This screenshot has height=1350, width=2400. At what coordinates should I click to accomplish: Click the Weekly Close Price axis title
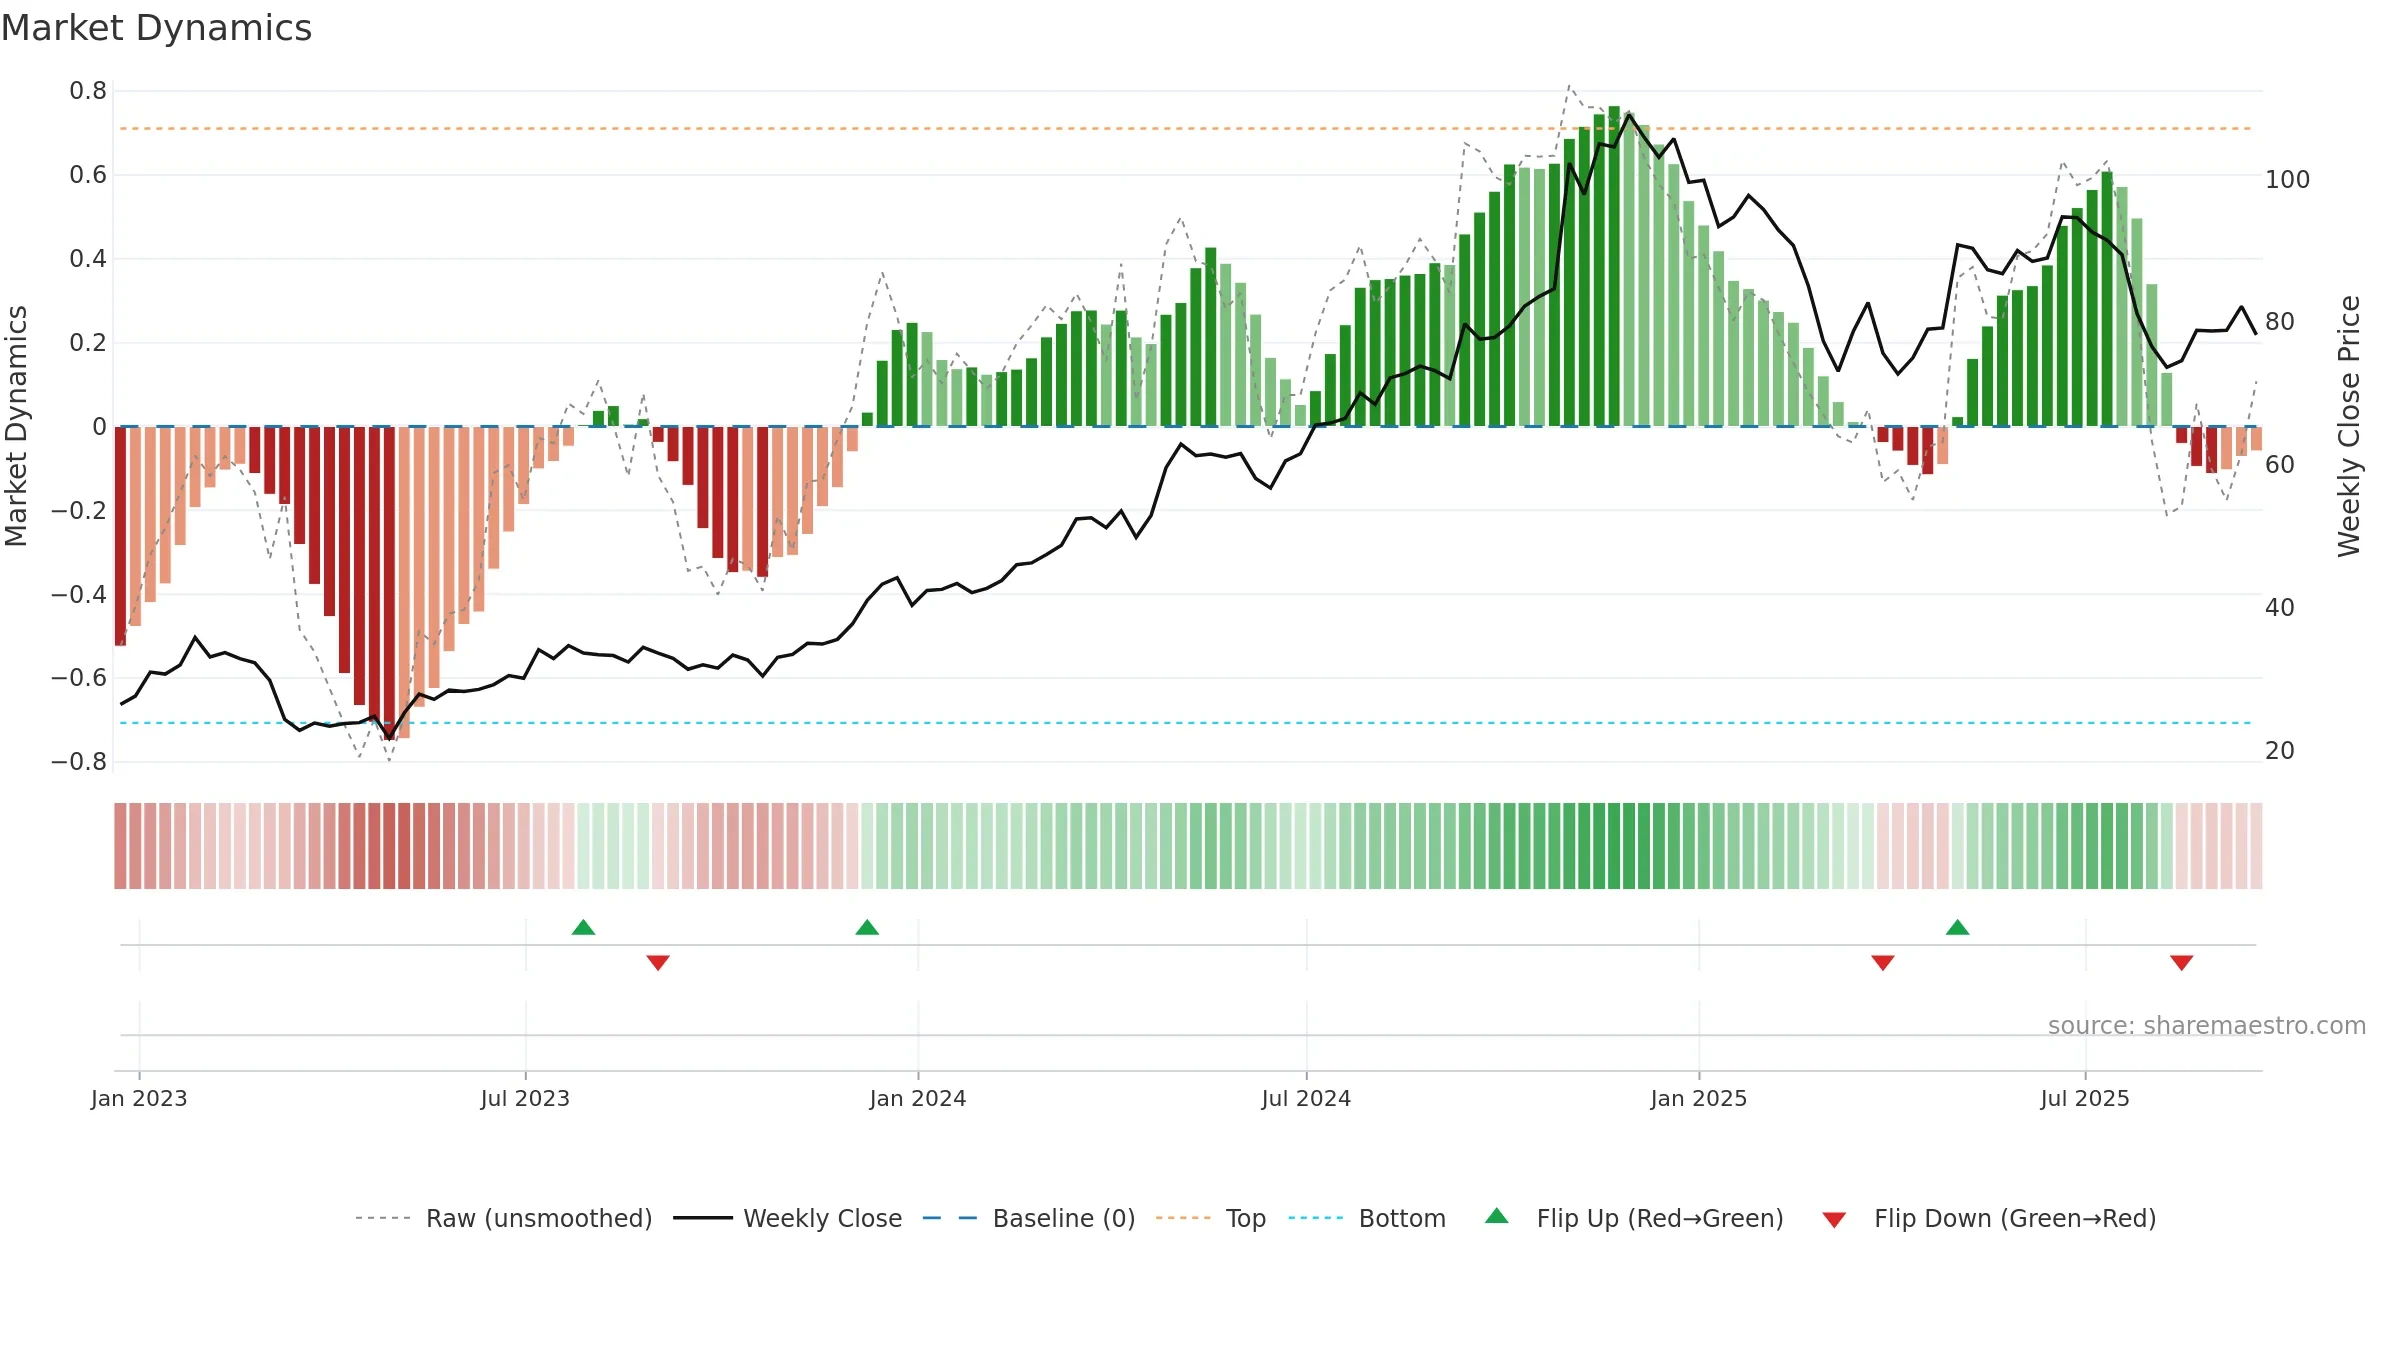2349,426
